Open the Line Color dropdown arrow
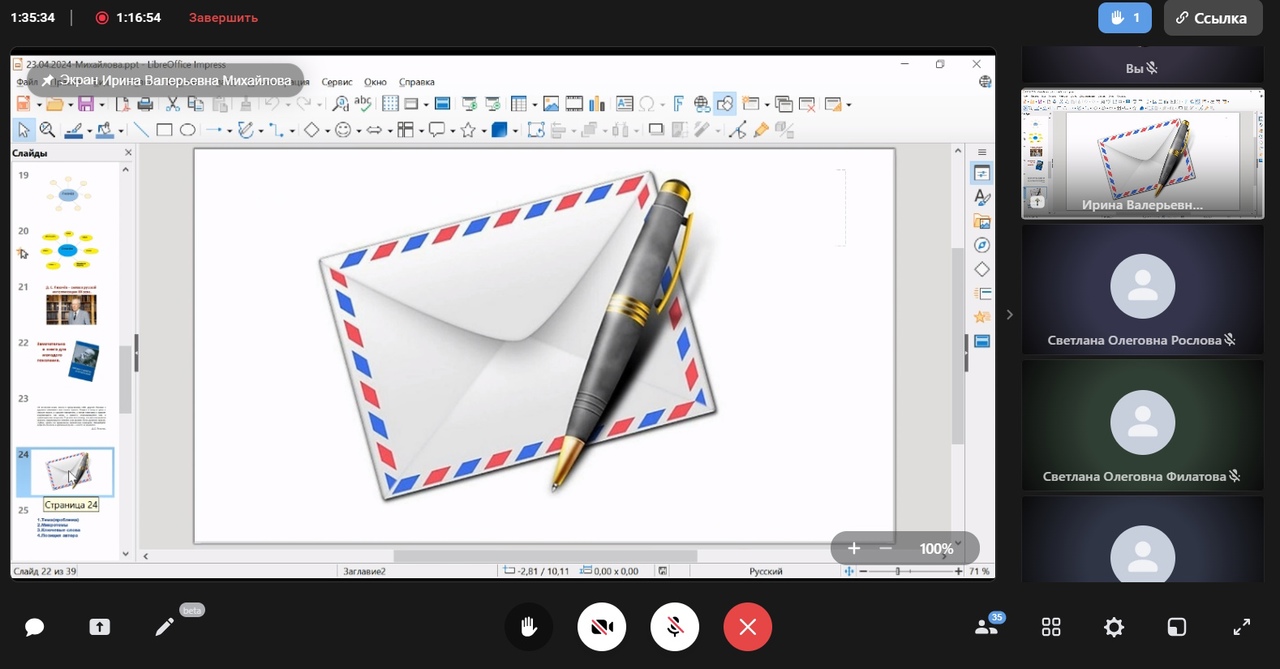This screenshot has width=1280, height=669. 90,130
